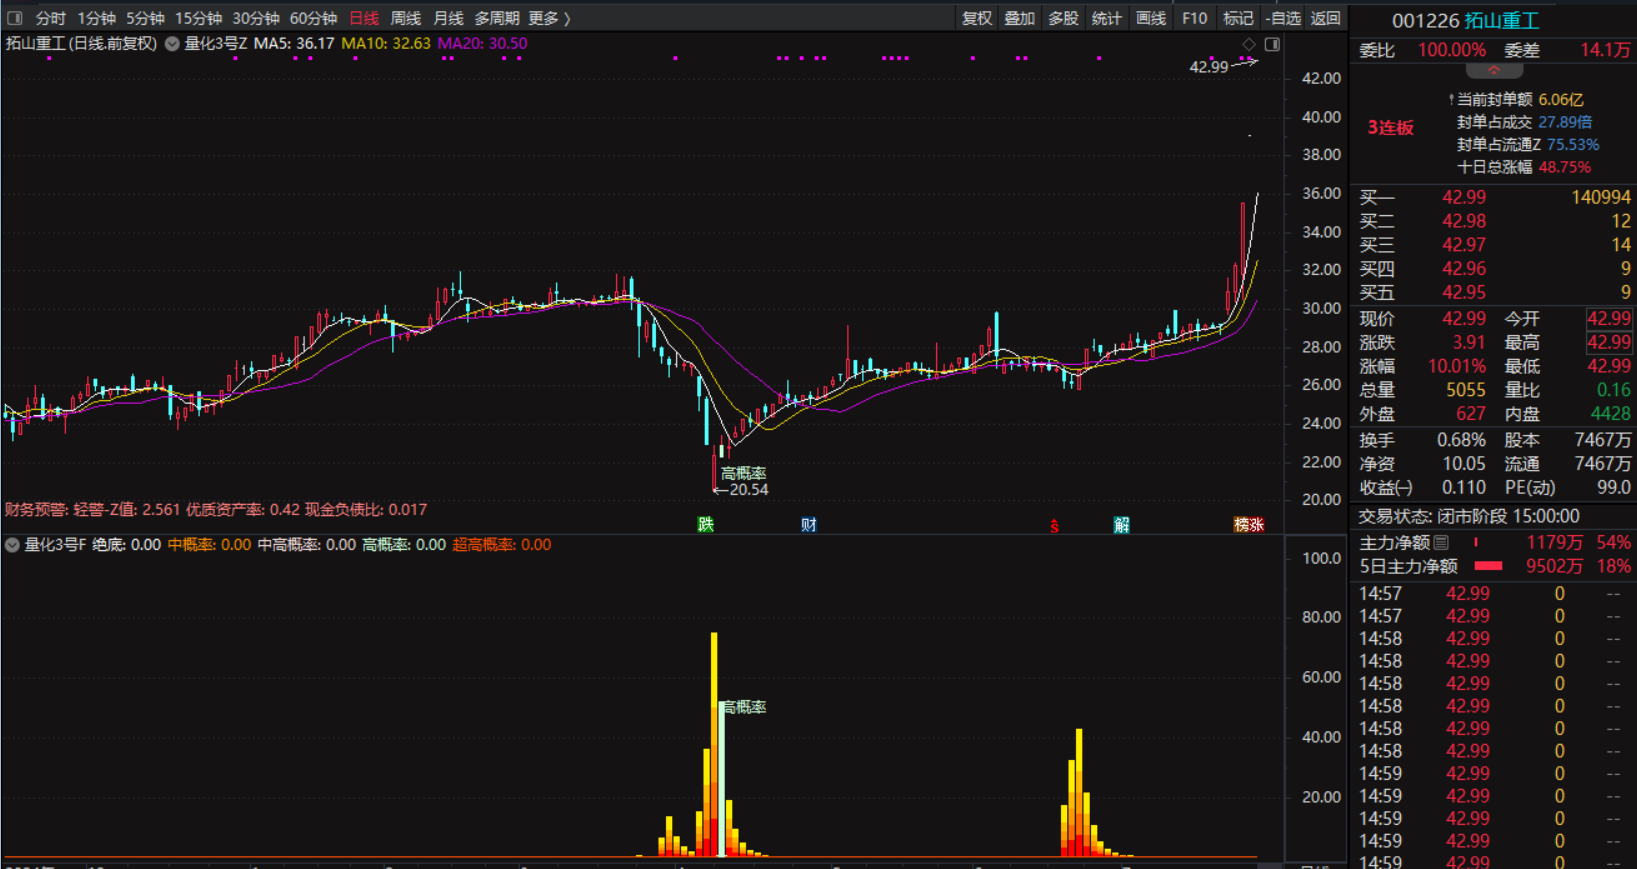Click the 5日主力净额 red bar
The image size is (1637, 869).
point(1489,566)
